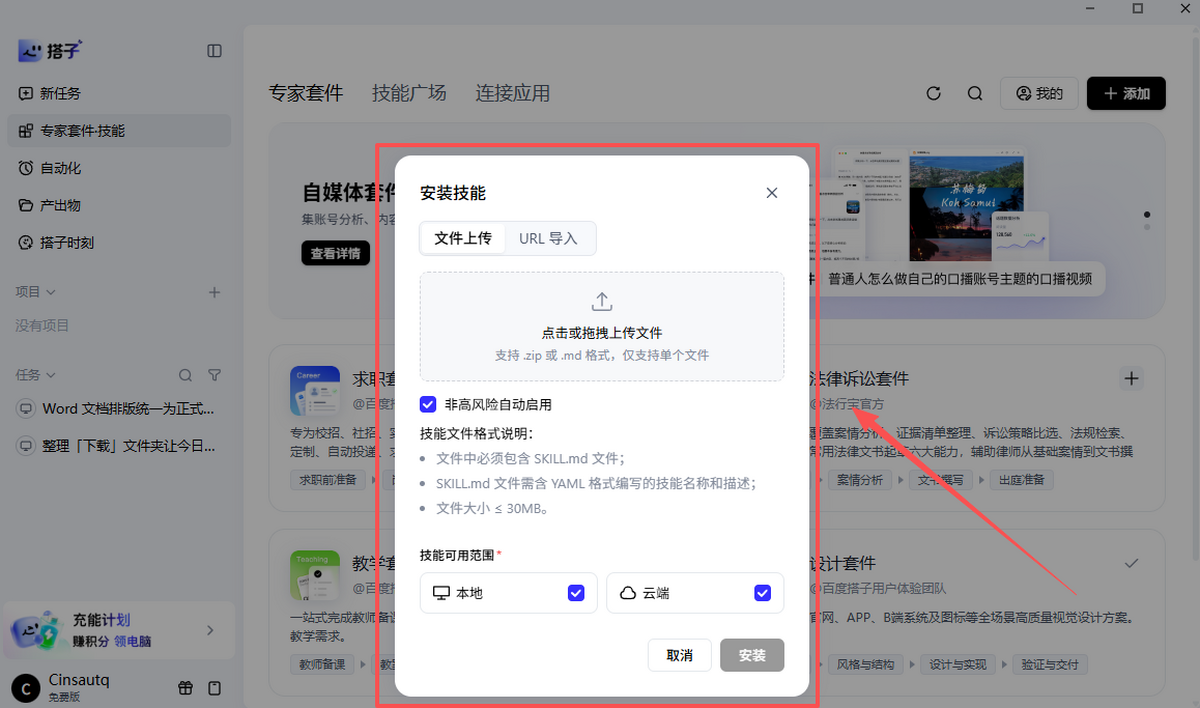Click 查看详情 on the banner
1200x708 pixels.
tap(336, 253)
